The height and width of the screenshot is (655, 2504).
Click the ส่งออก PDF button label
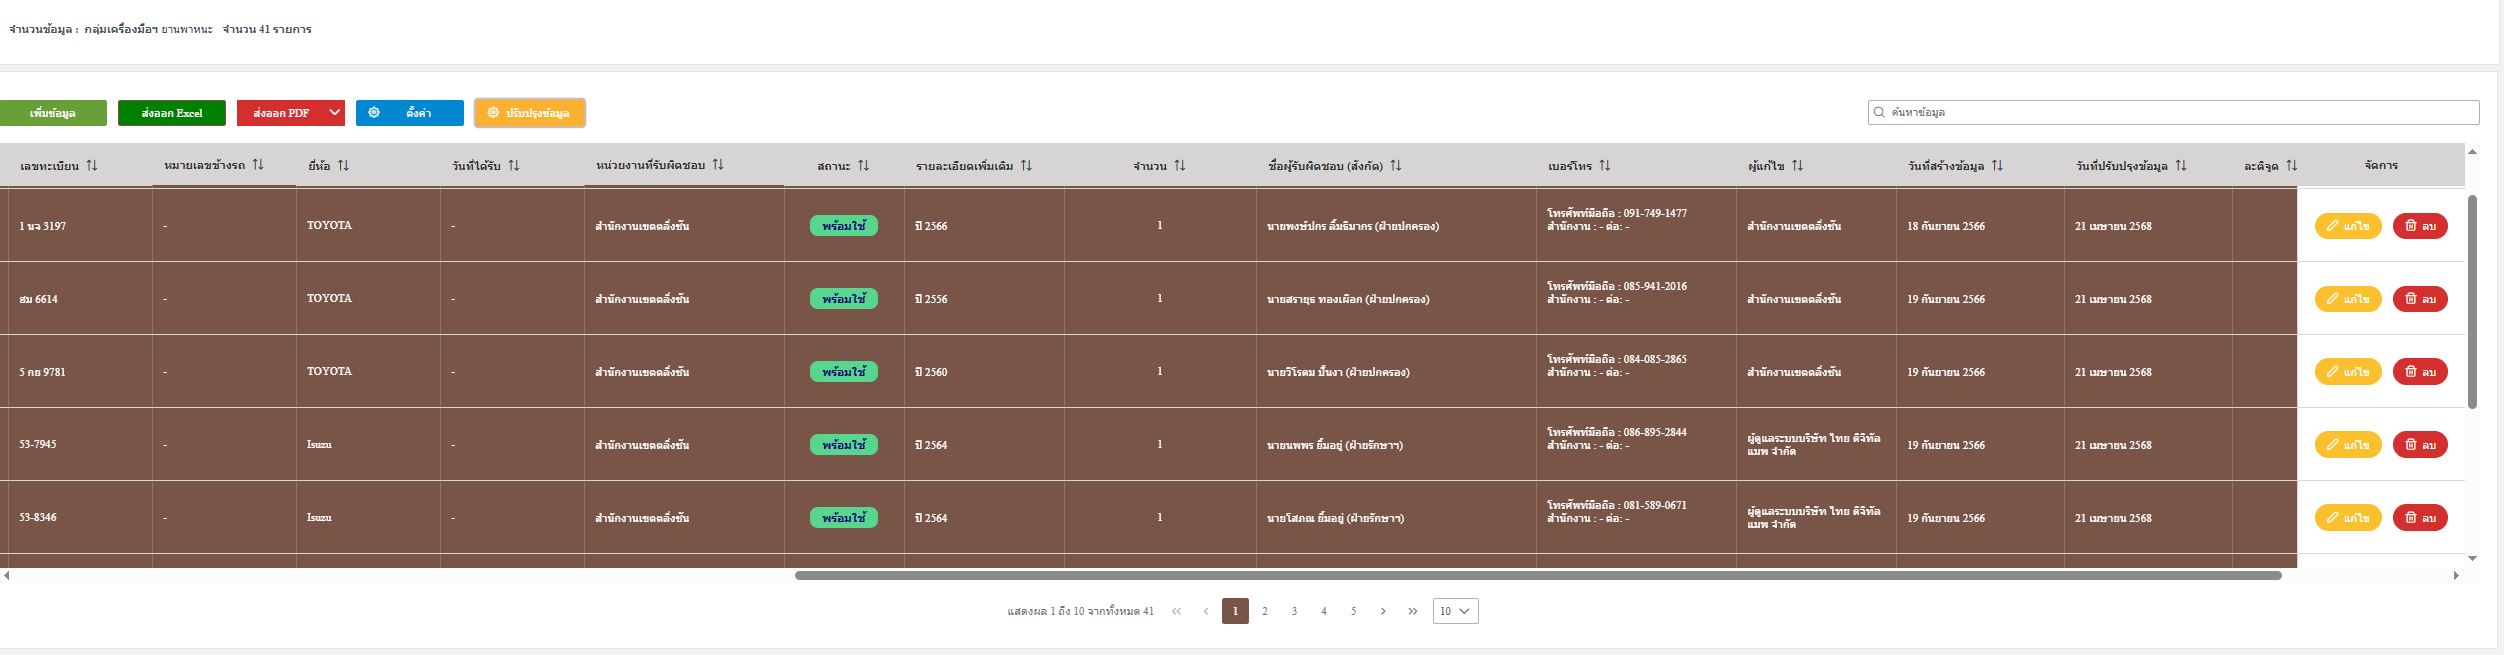click(x=281, y=113)
